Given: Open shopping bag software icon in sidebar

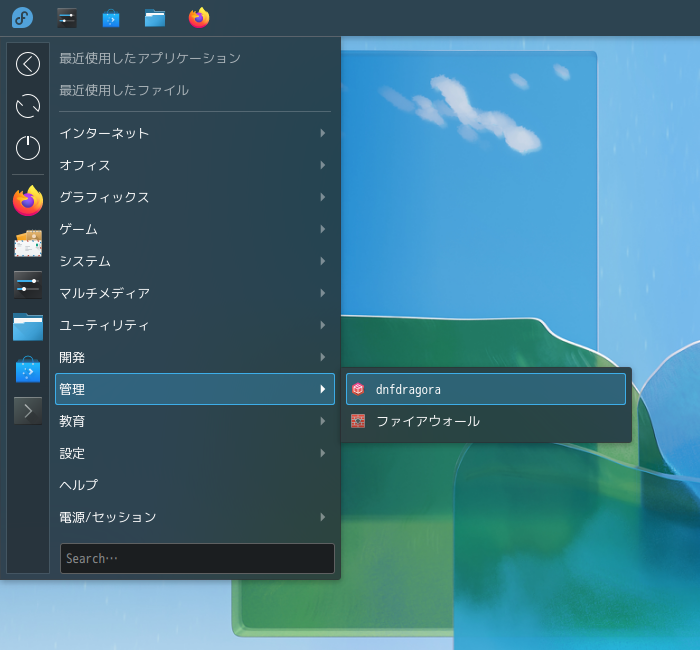Looking at the screenshot, I should 28,369.
